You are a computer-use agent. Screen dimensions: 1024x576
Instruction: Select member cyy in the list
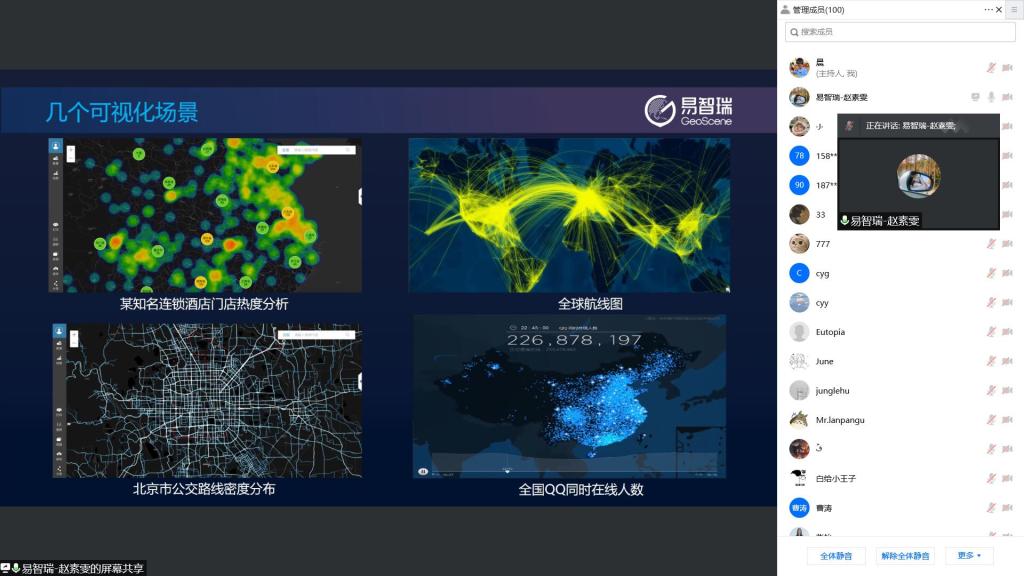[x=822, y=302]
